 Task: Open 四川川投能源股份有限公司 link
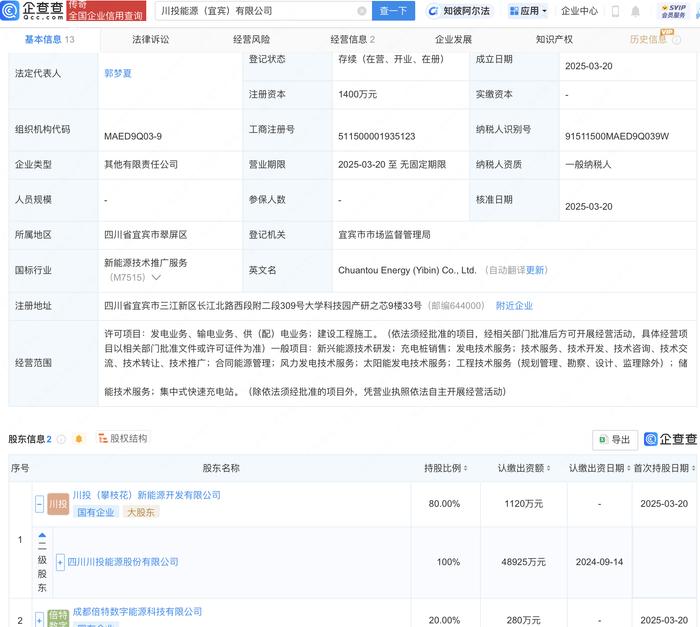click(123, 562)
